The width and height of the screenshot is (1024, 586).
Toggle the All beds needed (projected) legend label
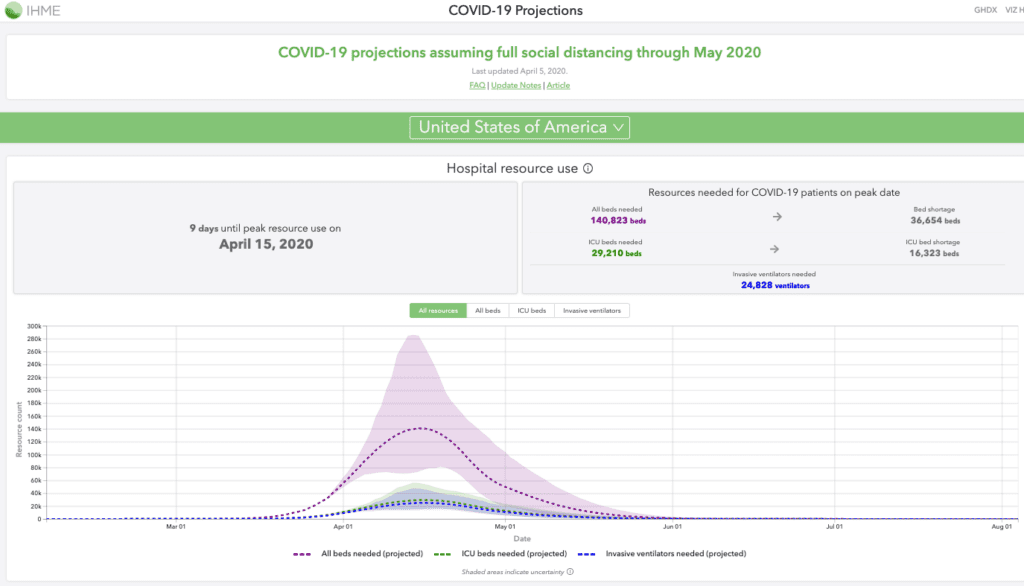click(372, 553)
